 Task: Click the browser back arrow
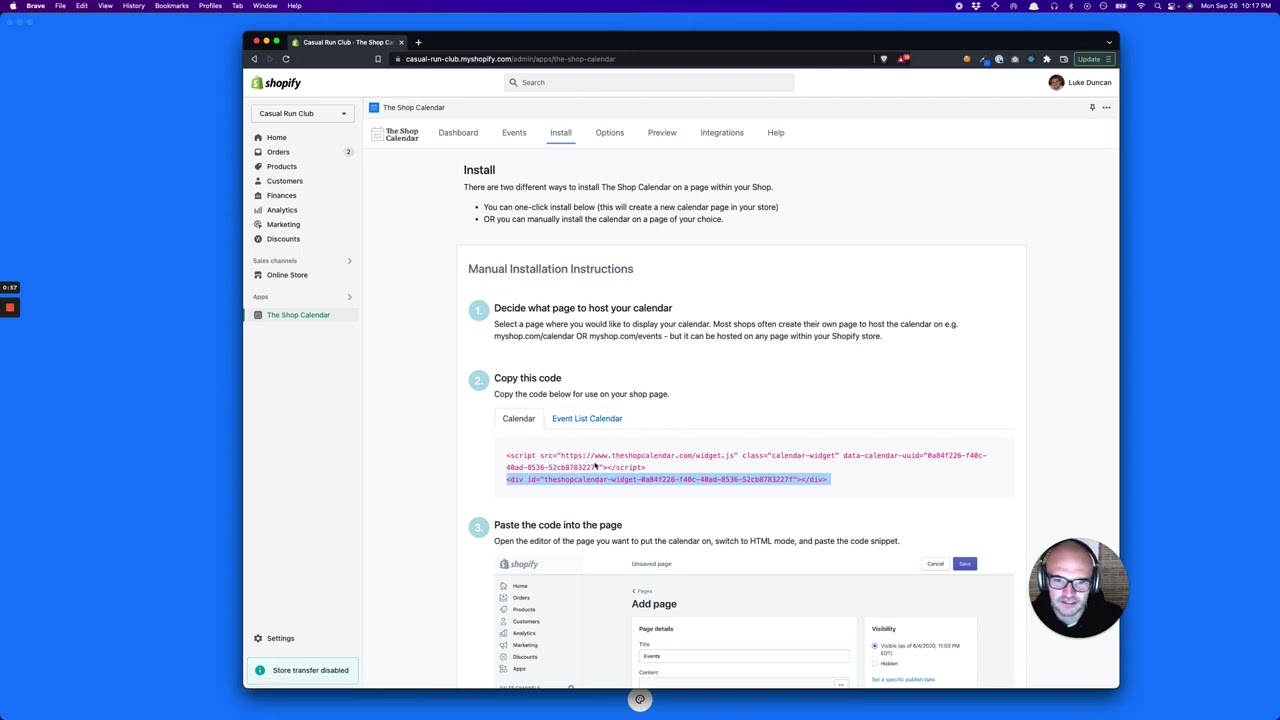click(254, 59)
